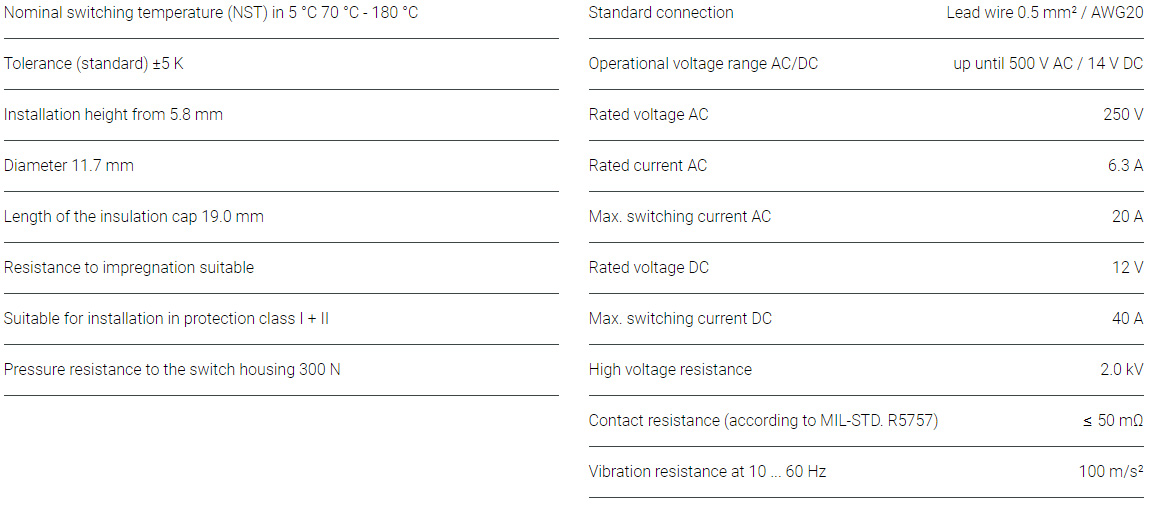Screen dimensions: 1150x506
Task: Click Max. switching current AC label
Action: point(680,217)
